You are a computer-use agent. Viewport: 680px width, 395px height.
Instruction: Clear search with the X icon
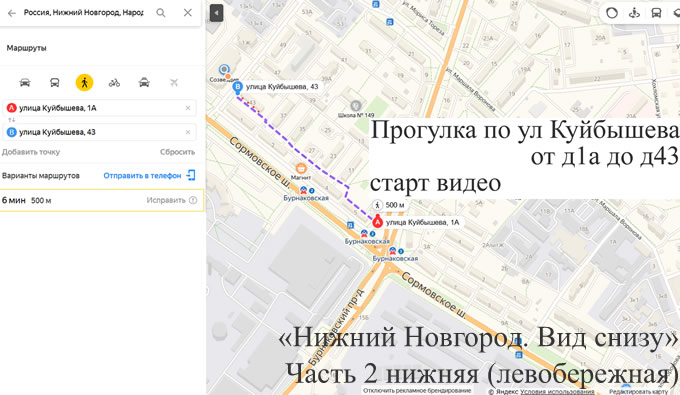tap(188, 13)
